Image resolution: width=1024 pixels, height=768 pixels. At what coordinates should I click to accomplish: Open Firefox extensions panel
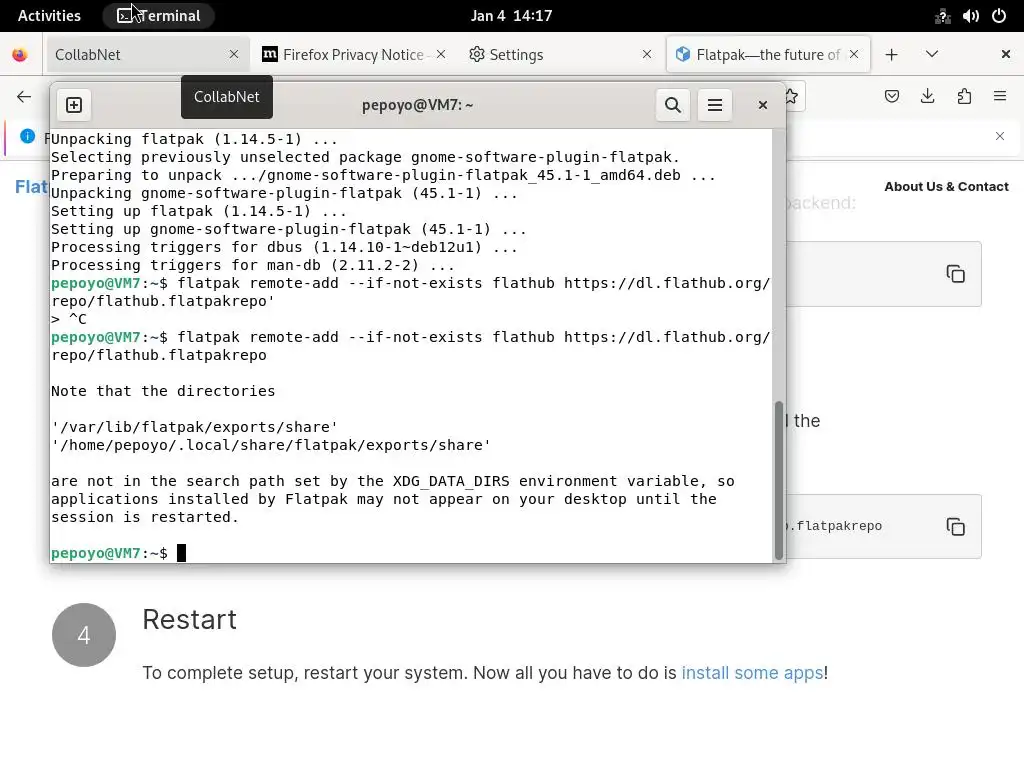pyautogui.click(x=964, y=97)
